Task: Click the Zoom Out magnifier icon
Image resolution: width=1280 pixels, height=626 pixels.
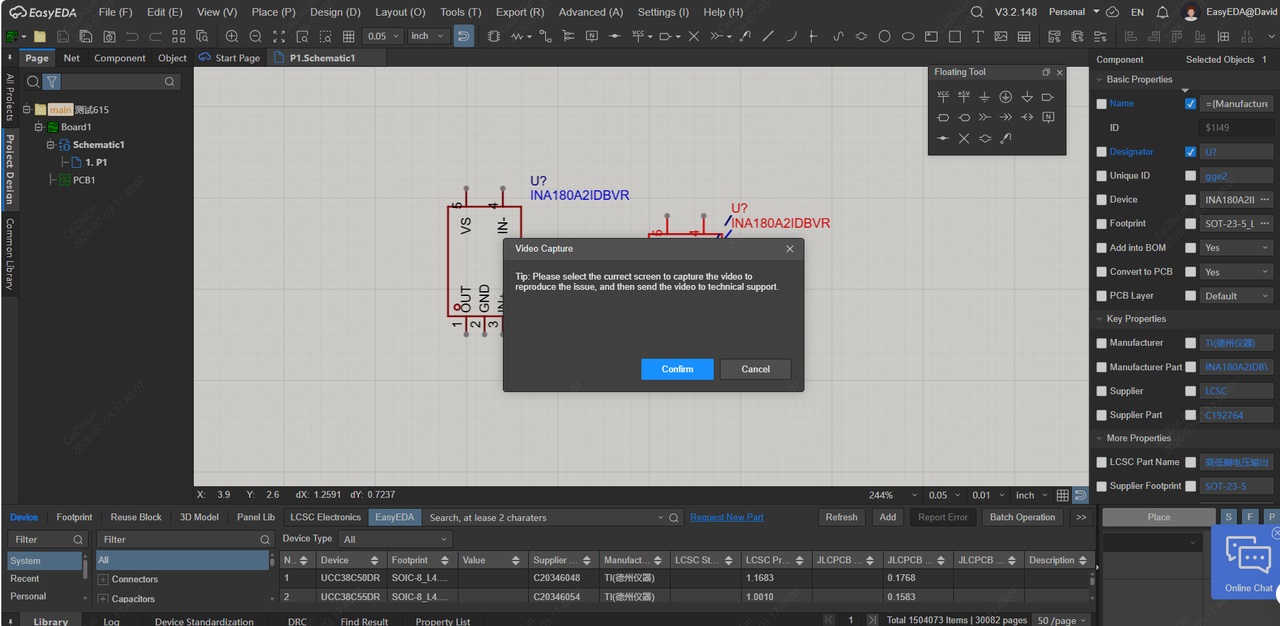Action: [255, 36]
